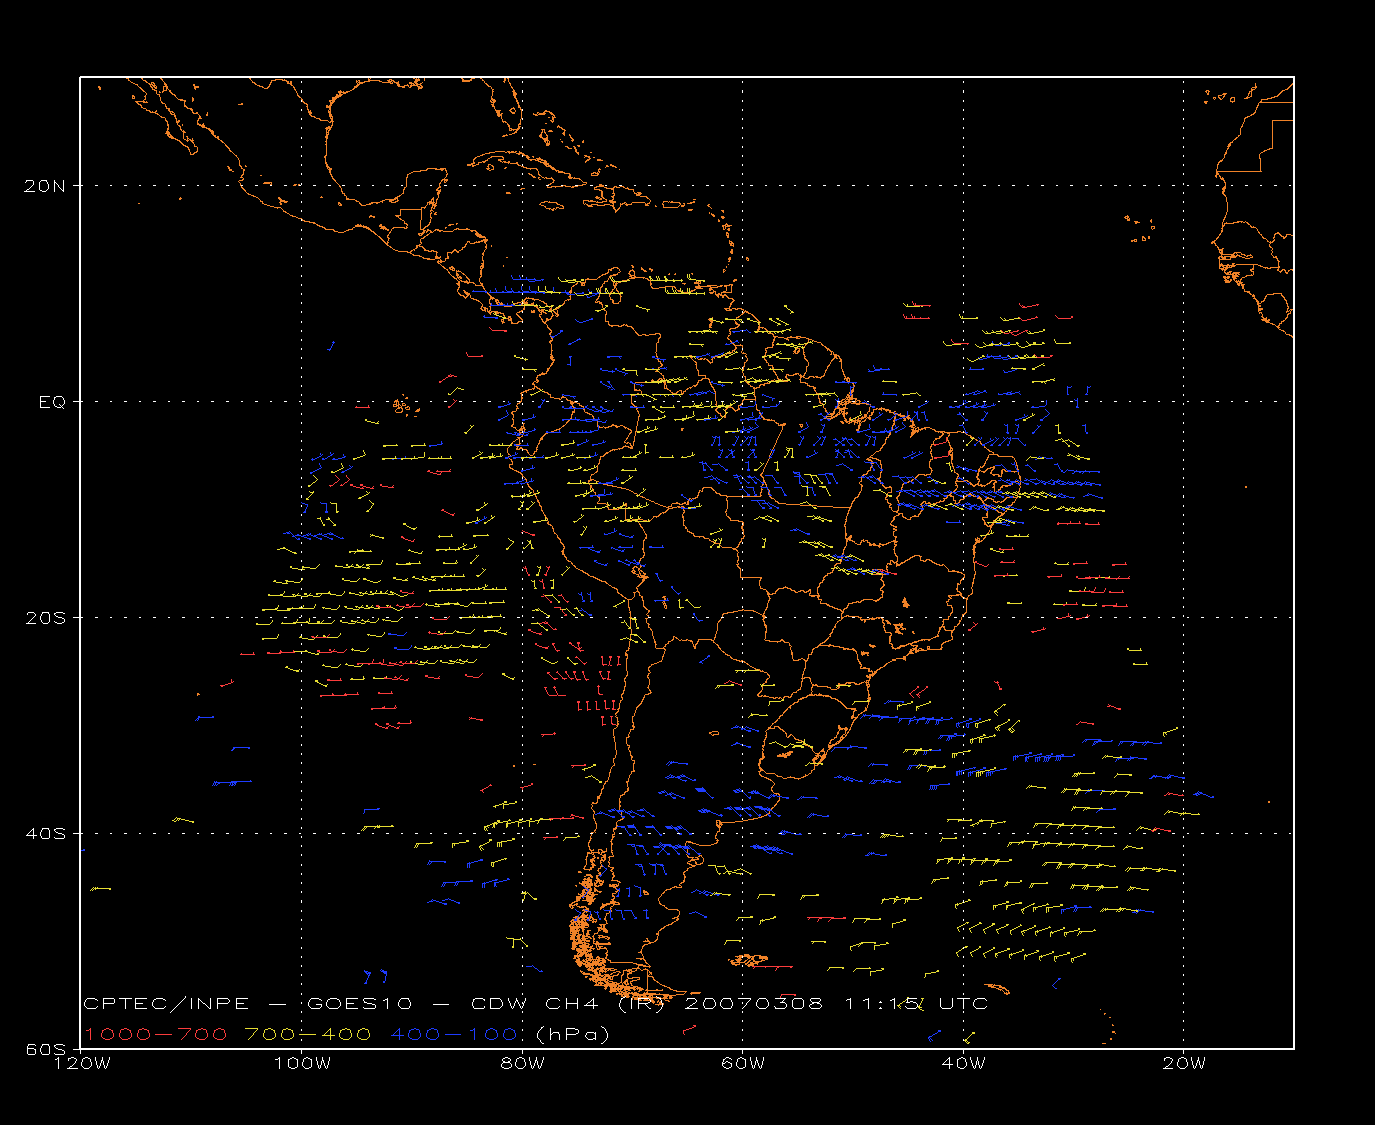Viewport: 1375px width, 1125px height.
Task: Click the GOES10 satellite label
Action: 361,1004
